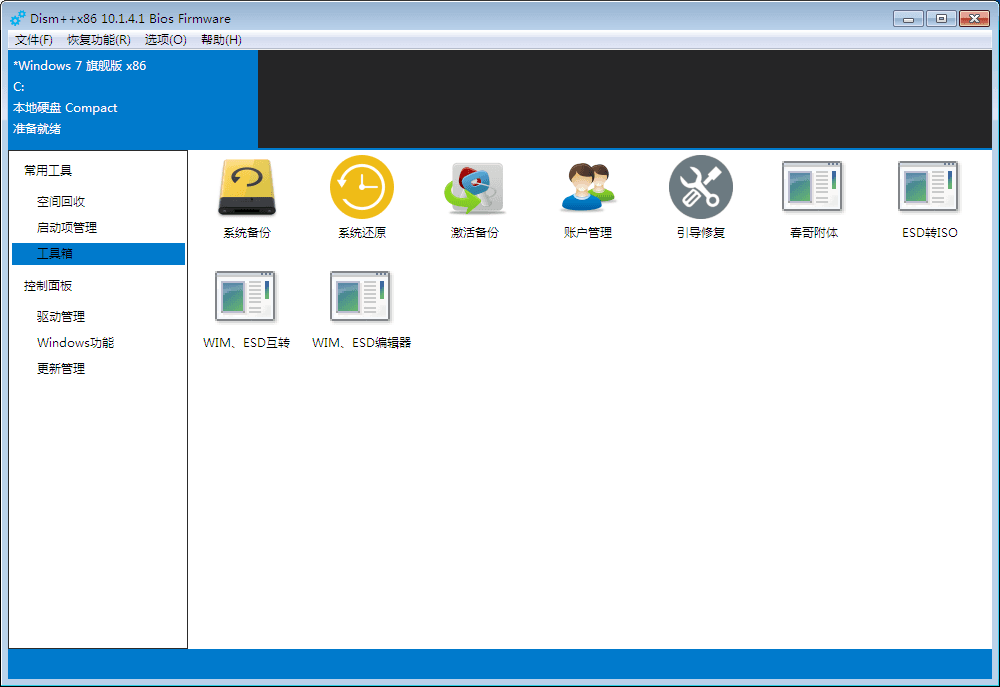The image size is (1000, 687).
Task: Open 驱动管理 in the sidebar
Action: [58, 315]
